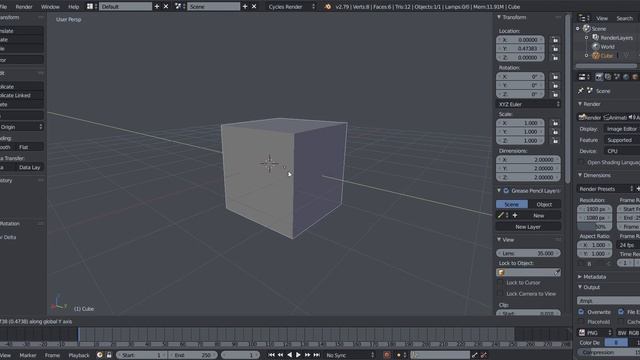
Task: Collapse the Output panel
Action: (x=580, y=287)
